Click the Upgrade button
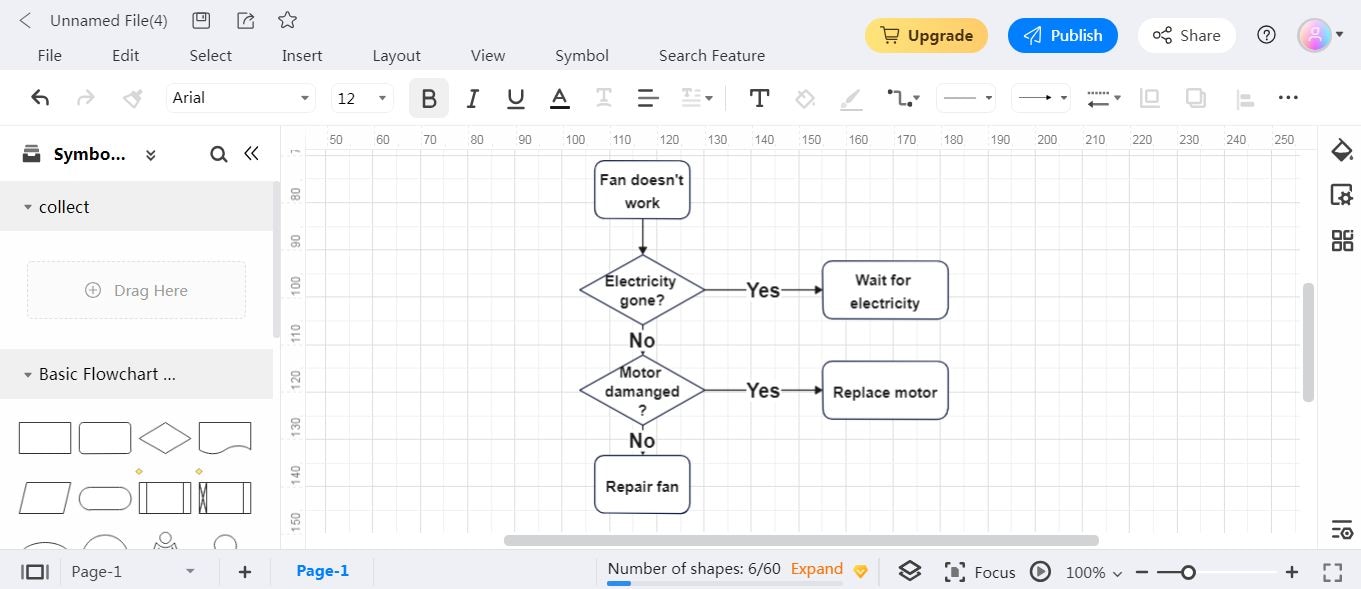The height and width of the screenshot is (589, 1361). [x=926, y=36]
